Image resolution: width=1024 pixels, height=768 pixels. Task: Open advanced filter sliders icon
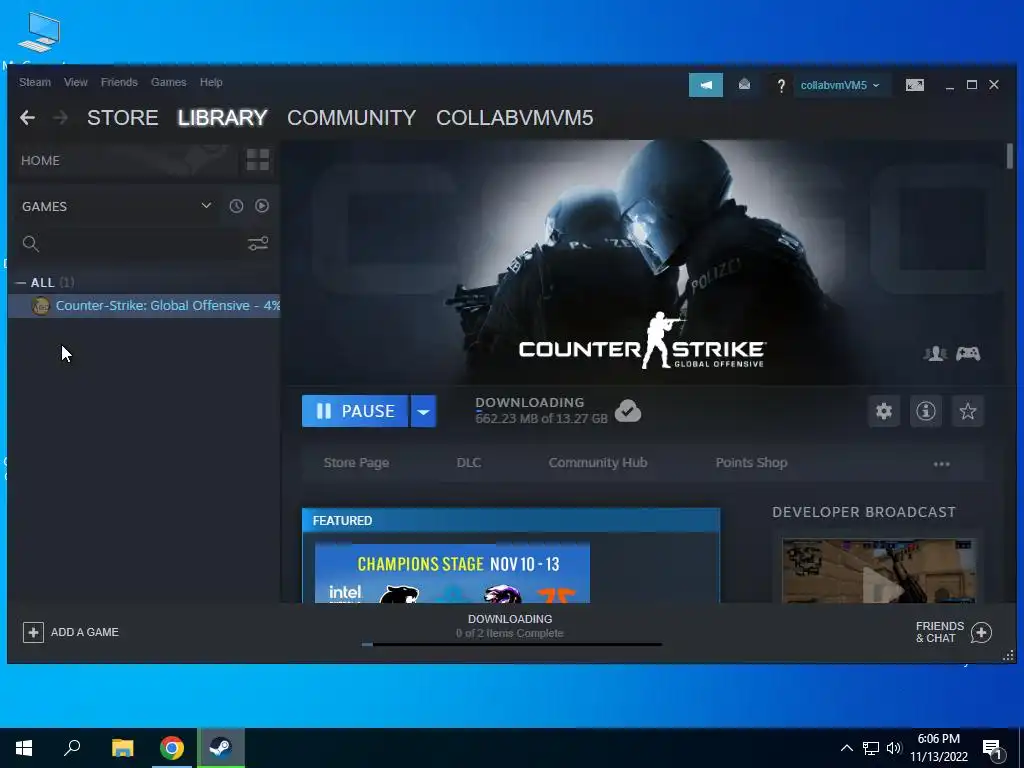pyautogui.click(x=258, y=244)
